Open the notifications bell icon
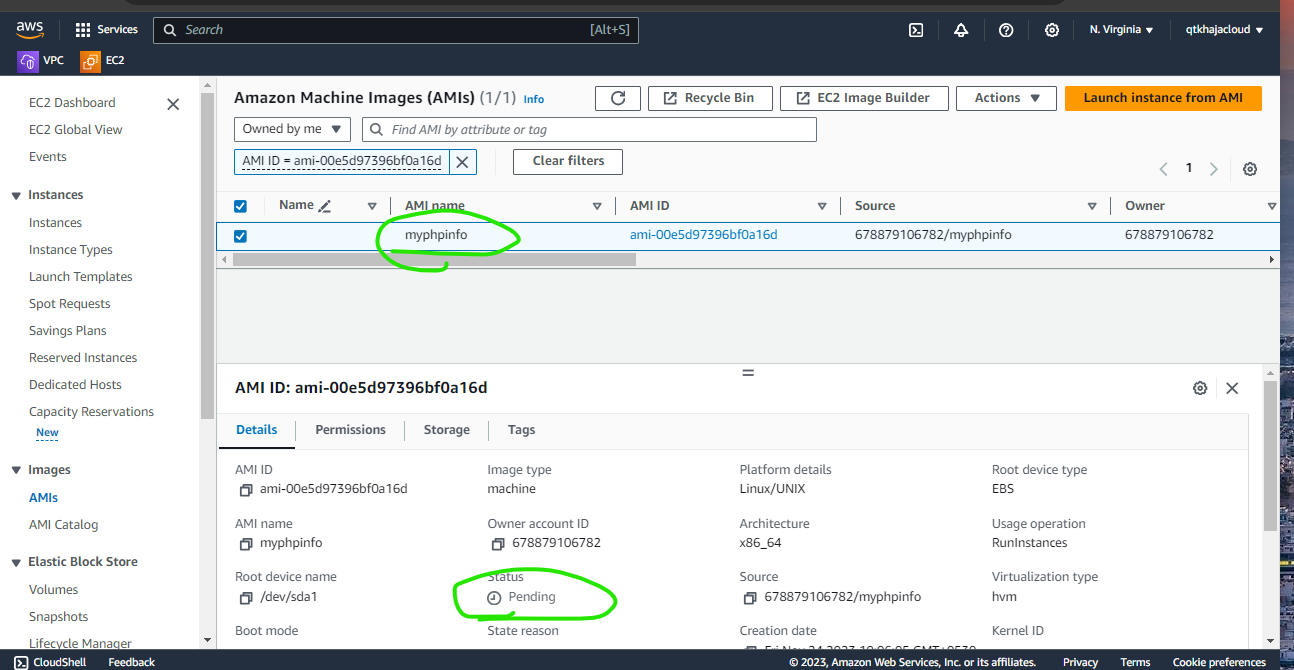 click(x=961, y=30)
